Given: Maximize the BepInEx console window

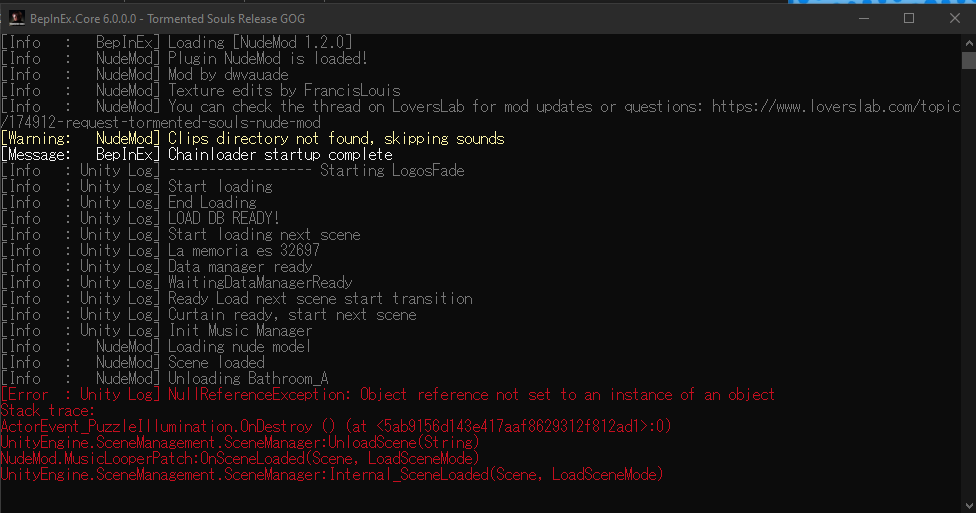Looking at the screenshot, I should tap(909, 19).
